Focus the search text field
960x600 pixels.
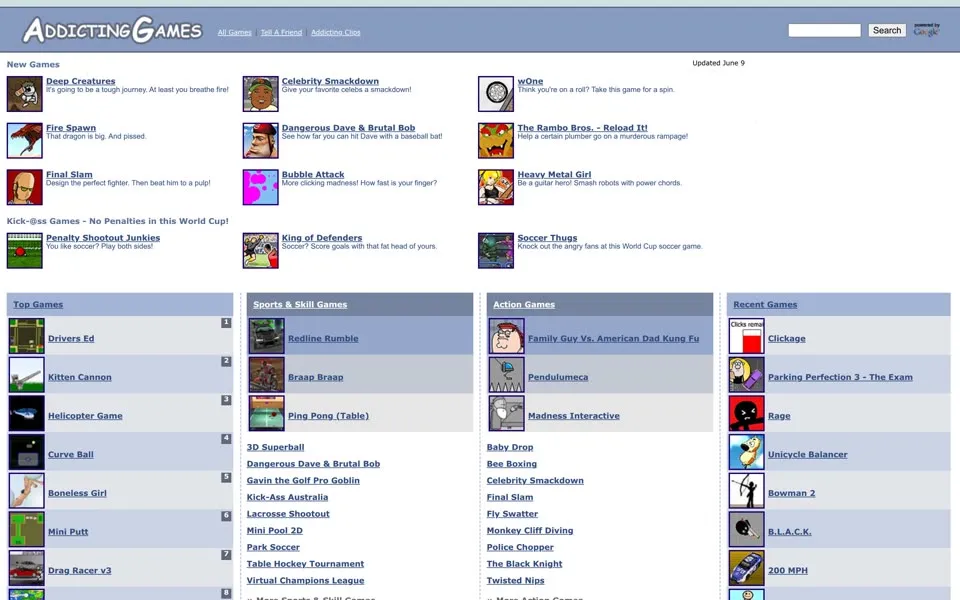click(824, 30)
